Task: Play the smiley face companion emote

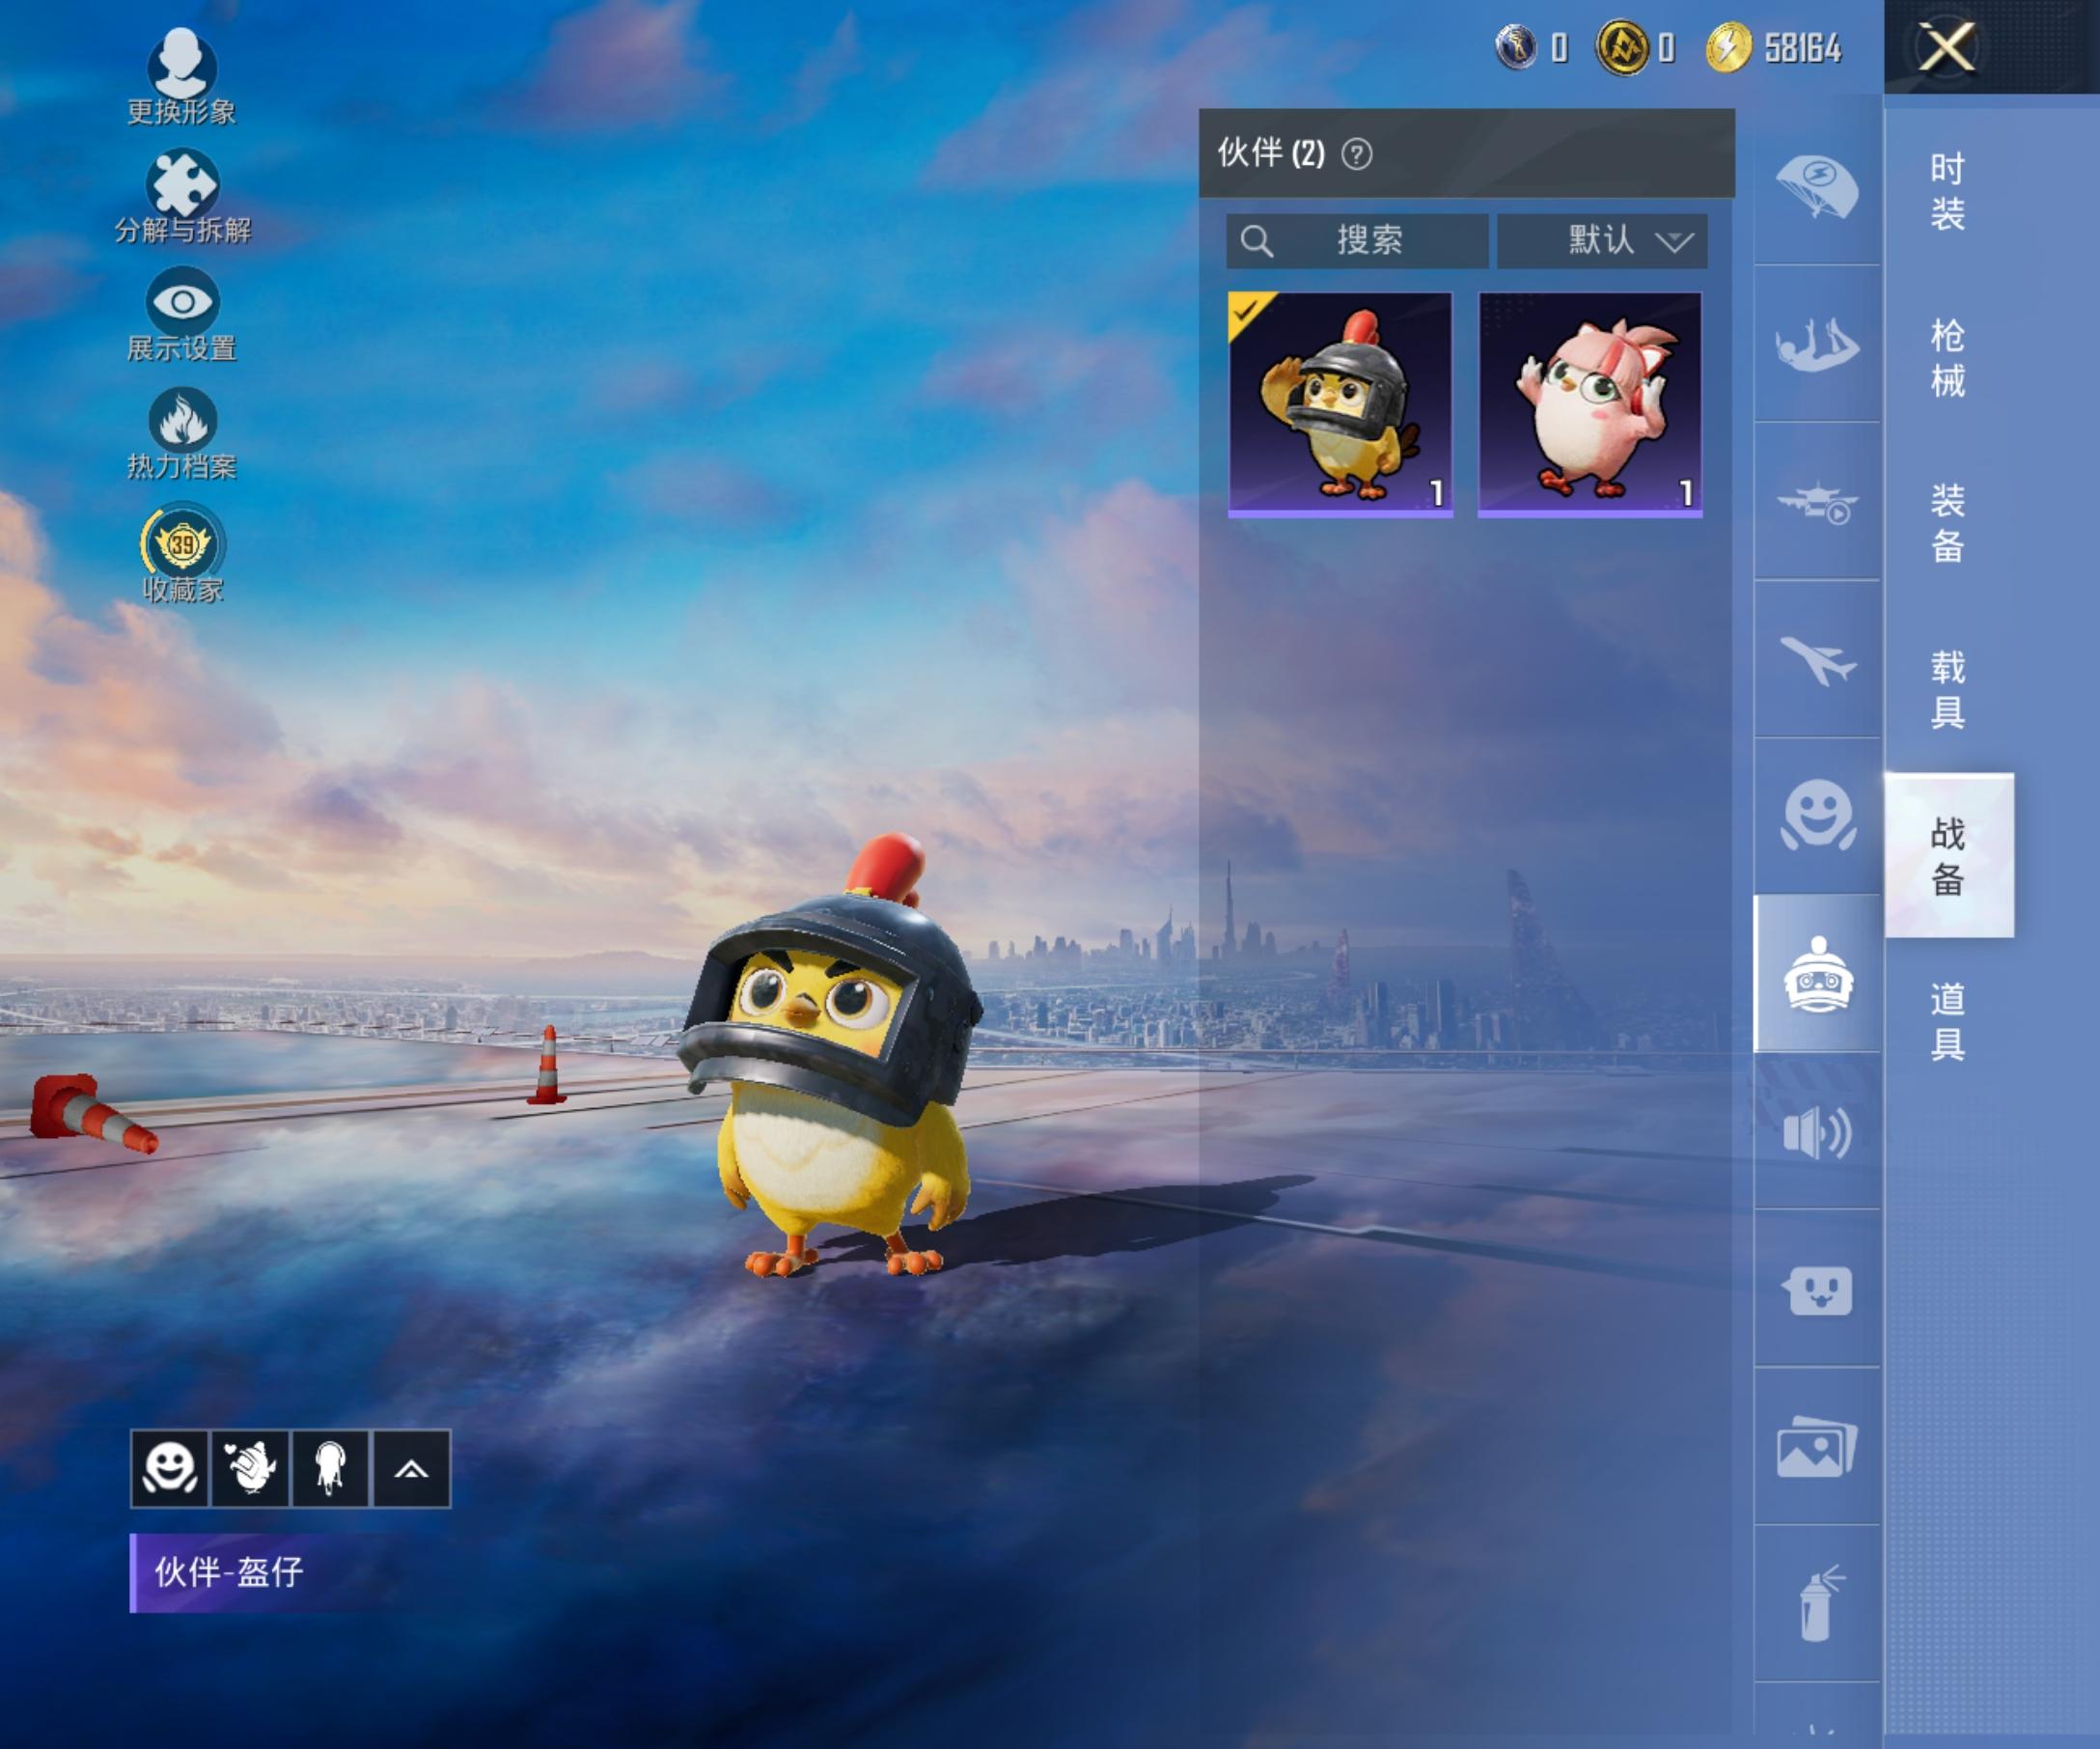Action: pos(169,1468)
